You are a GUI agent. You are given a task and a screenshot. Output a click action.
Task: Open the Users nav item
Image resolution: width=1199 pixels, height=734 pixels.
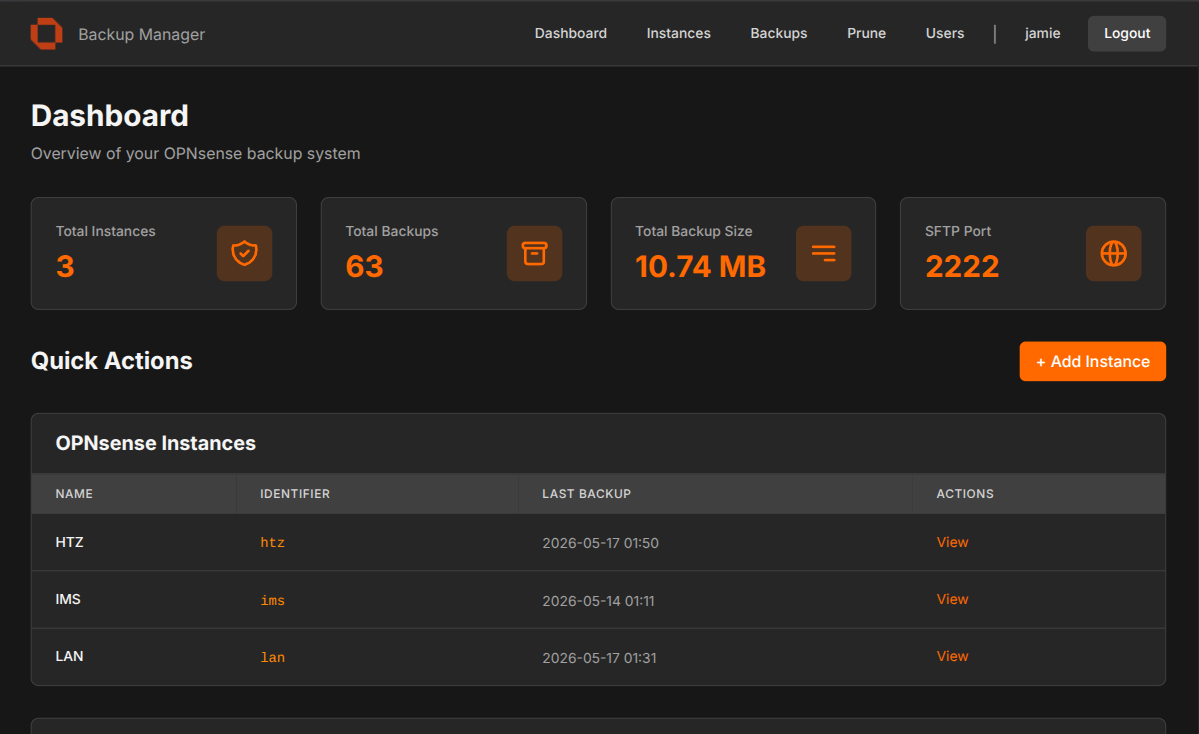pyautogui.click(x=944, y=34)
